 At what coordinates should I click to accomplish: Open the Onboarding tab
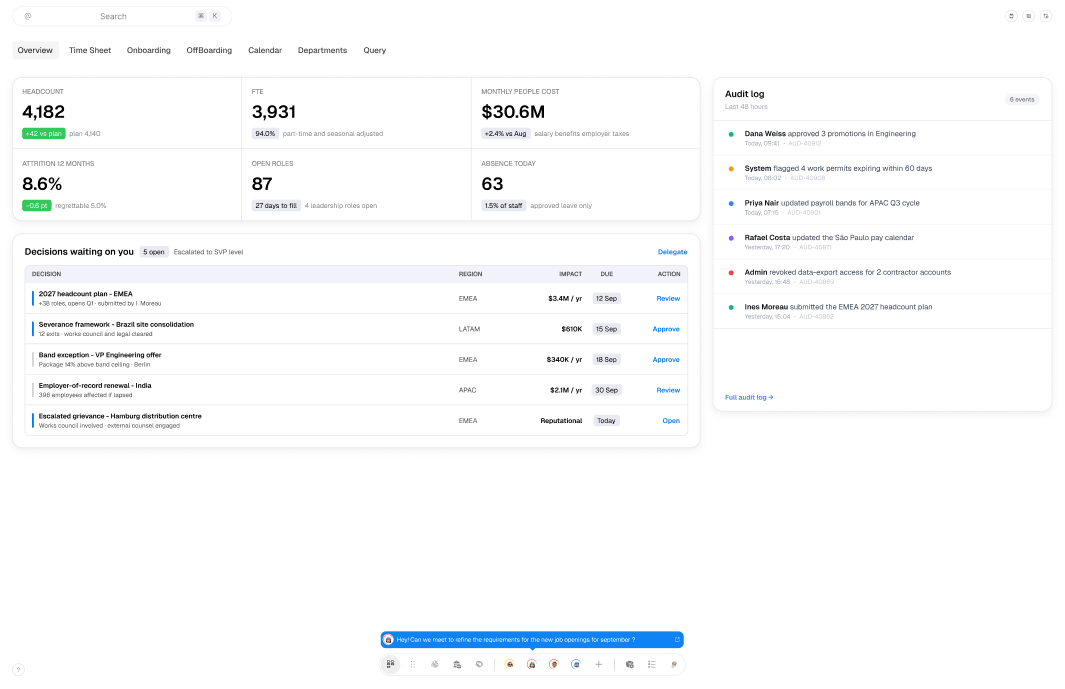click(x=149, y=50)
